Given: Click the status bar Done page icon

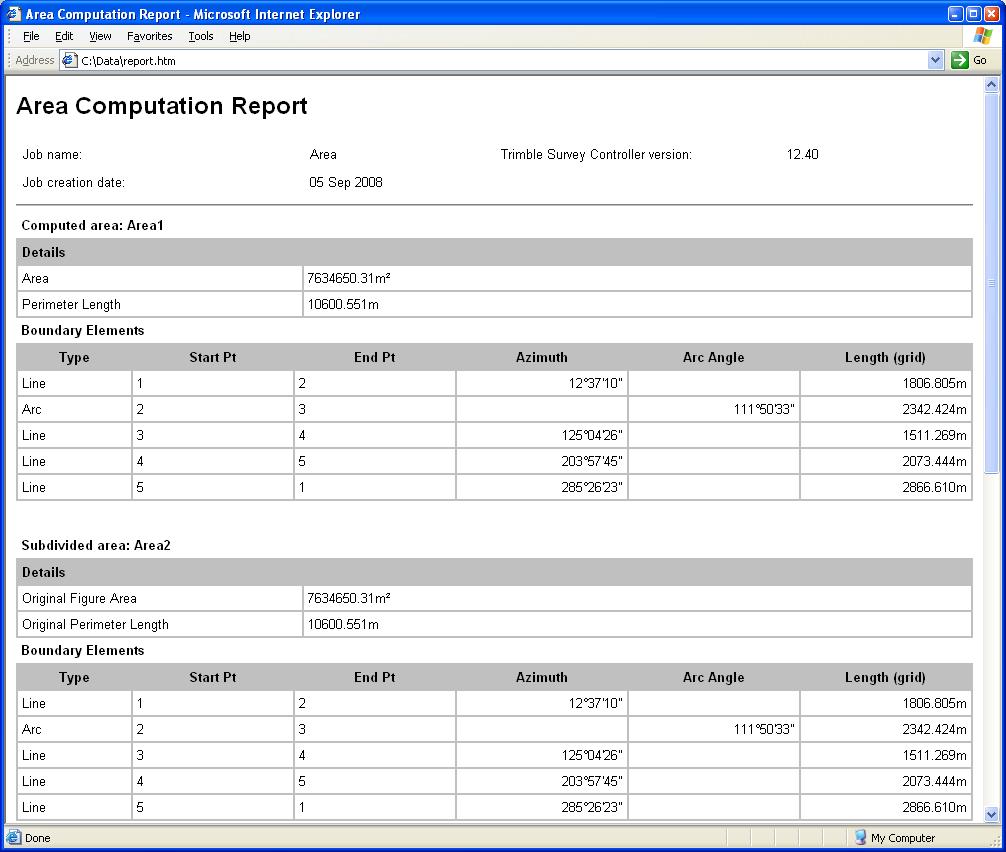Looking at the screenshot, I should [13, 838].
